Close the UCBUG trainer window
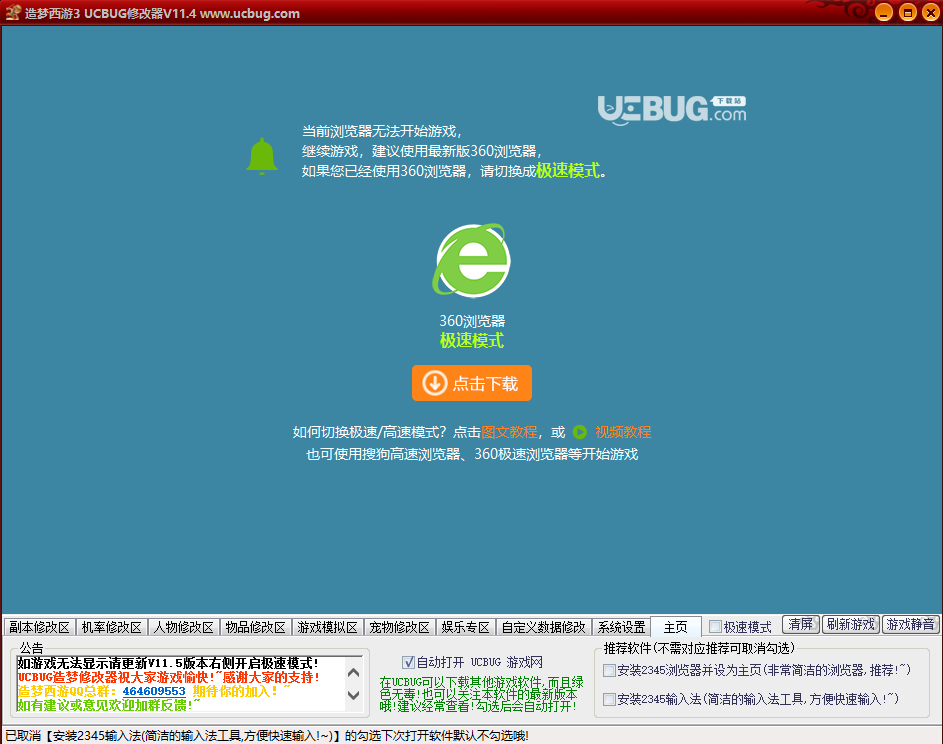The width and height of the screenshot is (943, 744). click(x=930, y=12)
